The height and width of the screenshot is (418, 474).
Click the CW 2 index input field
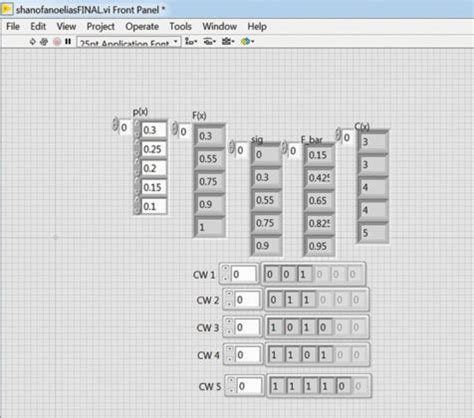click(248, 300)
